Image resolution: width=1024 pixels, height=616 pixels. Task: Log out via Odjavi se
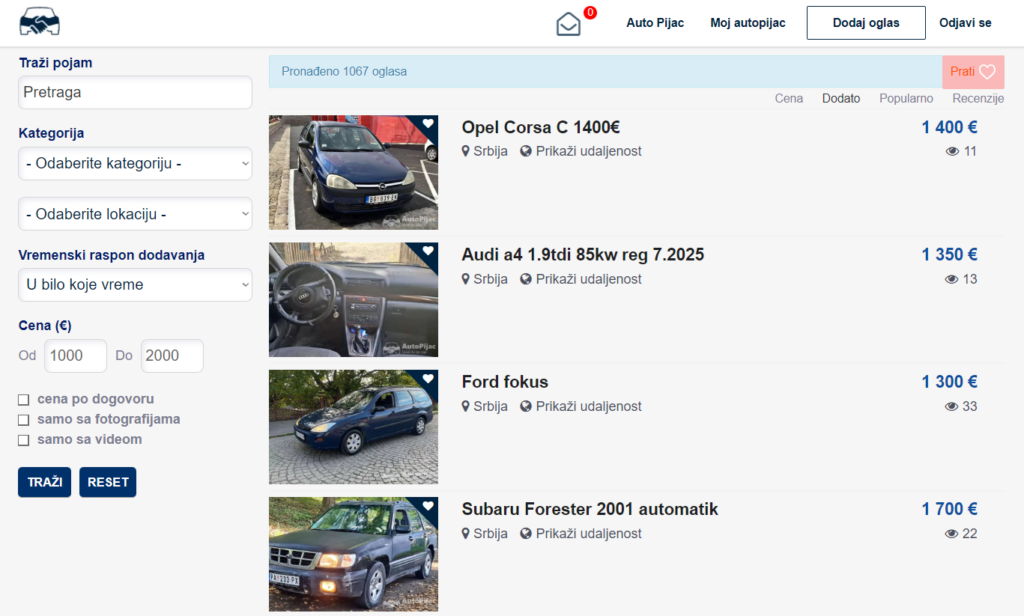tap(965, 23)
